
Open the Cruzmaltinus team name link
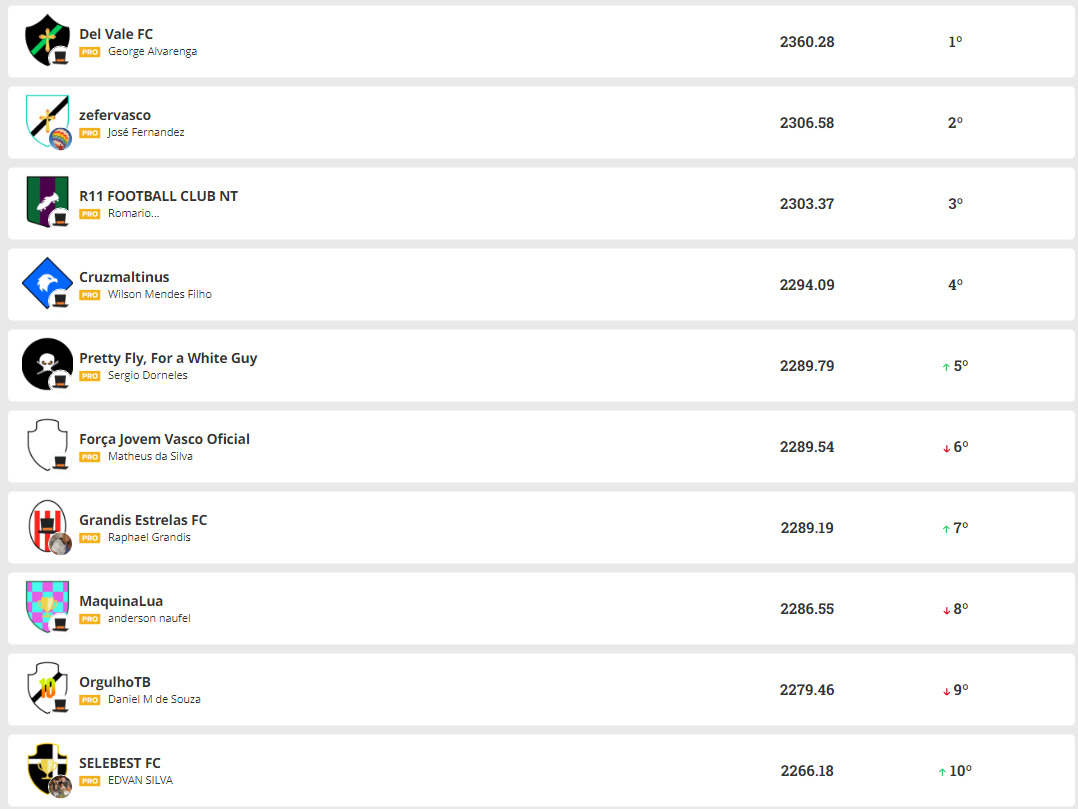[x=124, y=277]
